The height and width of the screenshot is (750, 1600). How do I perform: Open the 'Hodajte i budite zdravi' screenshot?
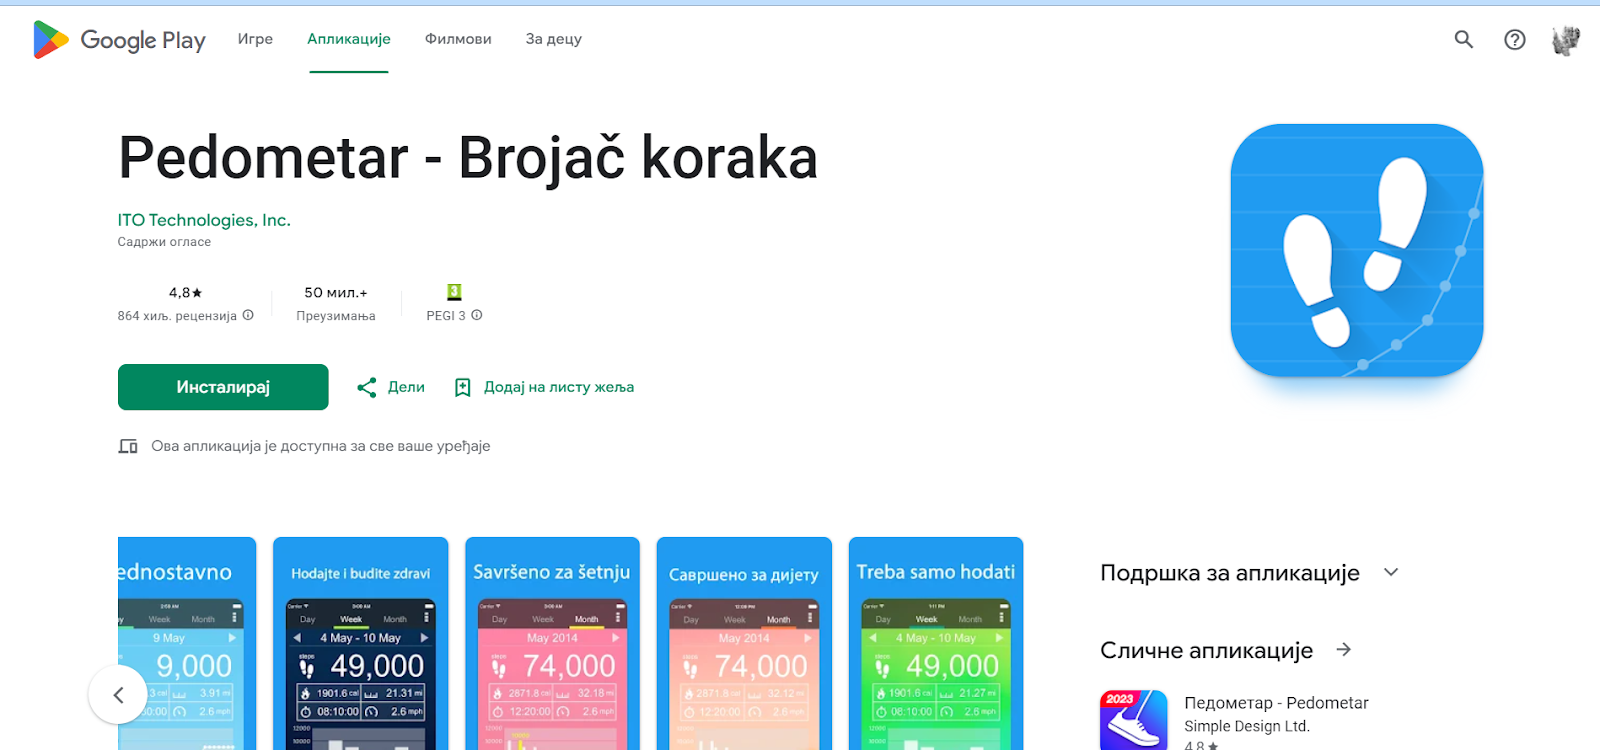[x=360, y=643]
